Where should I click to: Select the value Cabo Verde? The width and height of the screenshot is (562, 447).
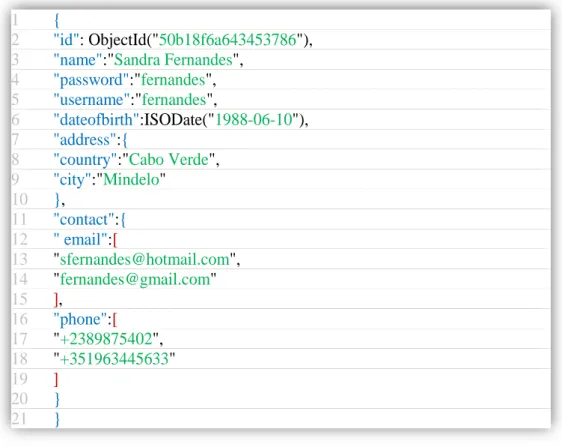tap(168, 160)
